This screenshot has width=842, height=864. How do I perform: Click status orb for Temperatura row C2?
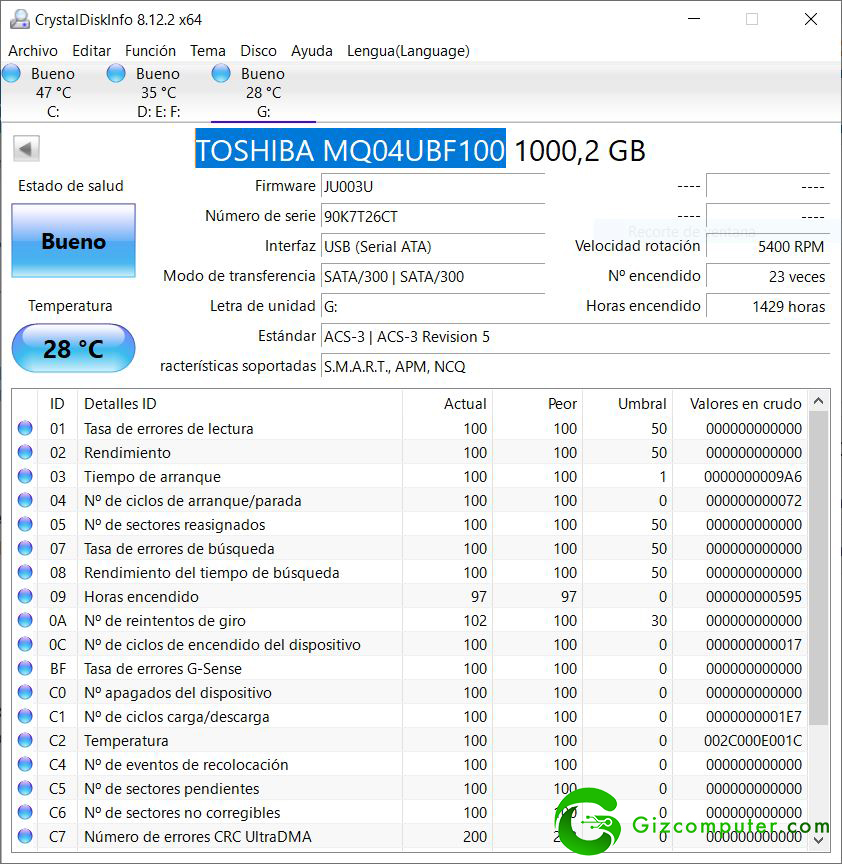point(25,740)
